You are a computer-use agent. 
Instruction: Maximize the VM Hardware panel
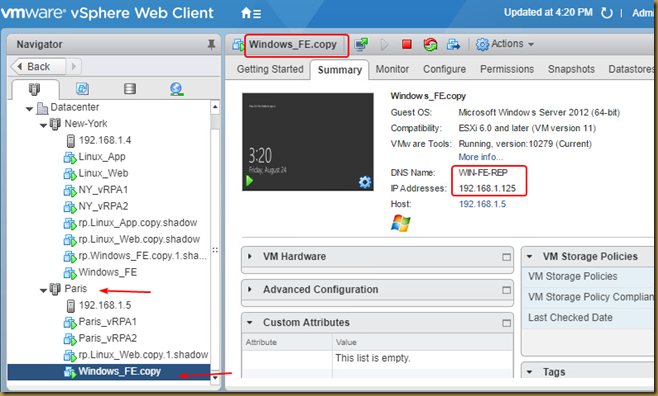pos(507,257)
